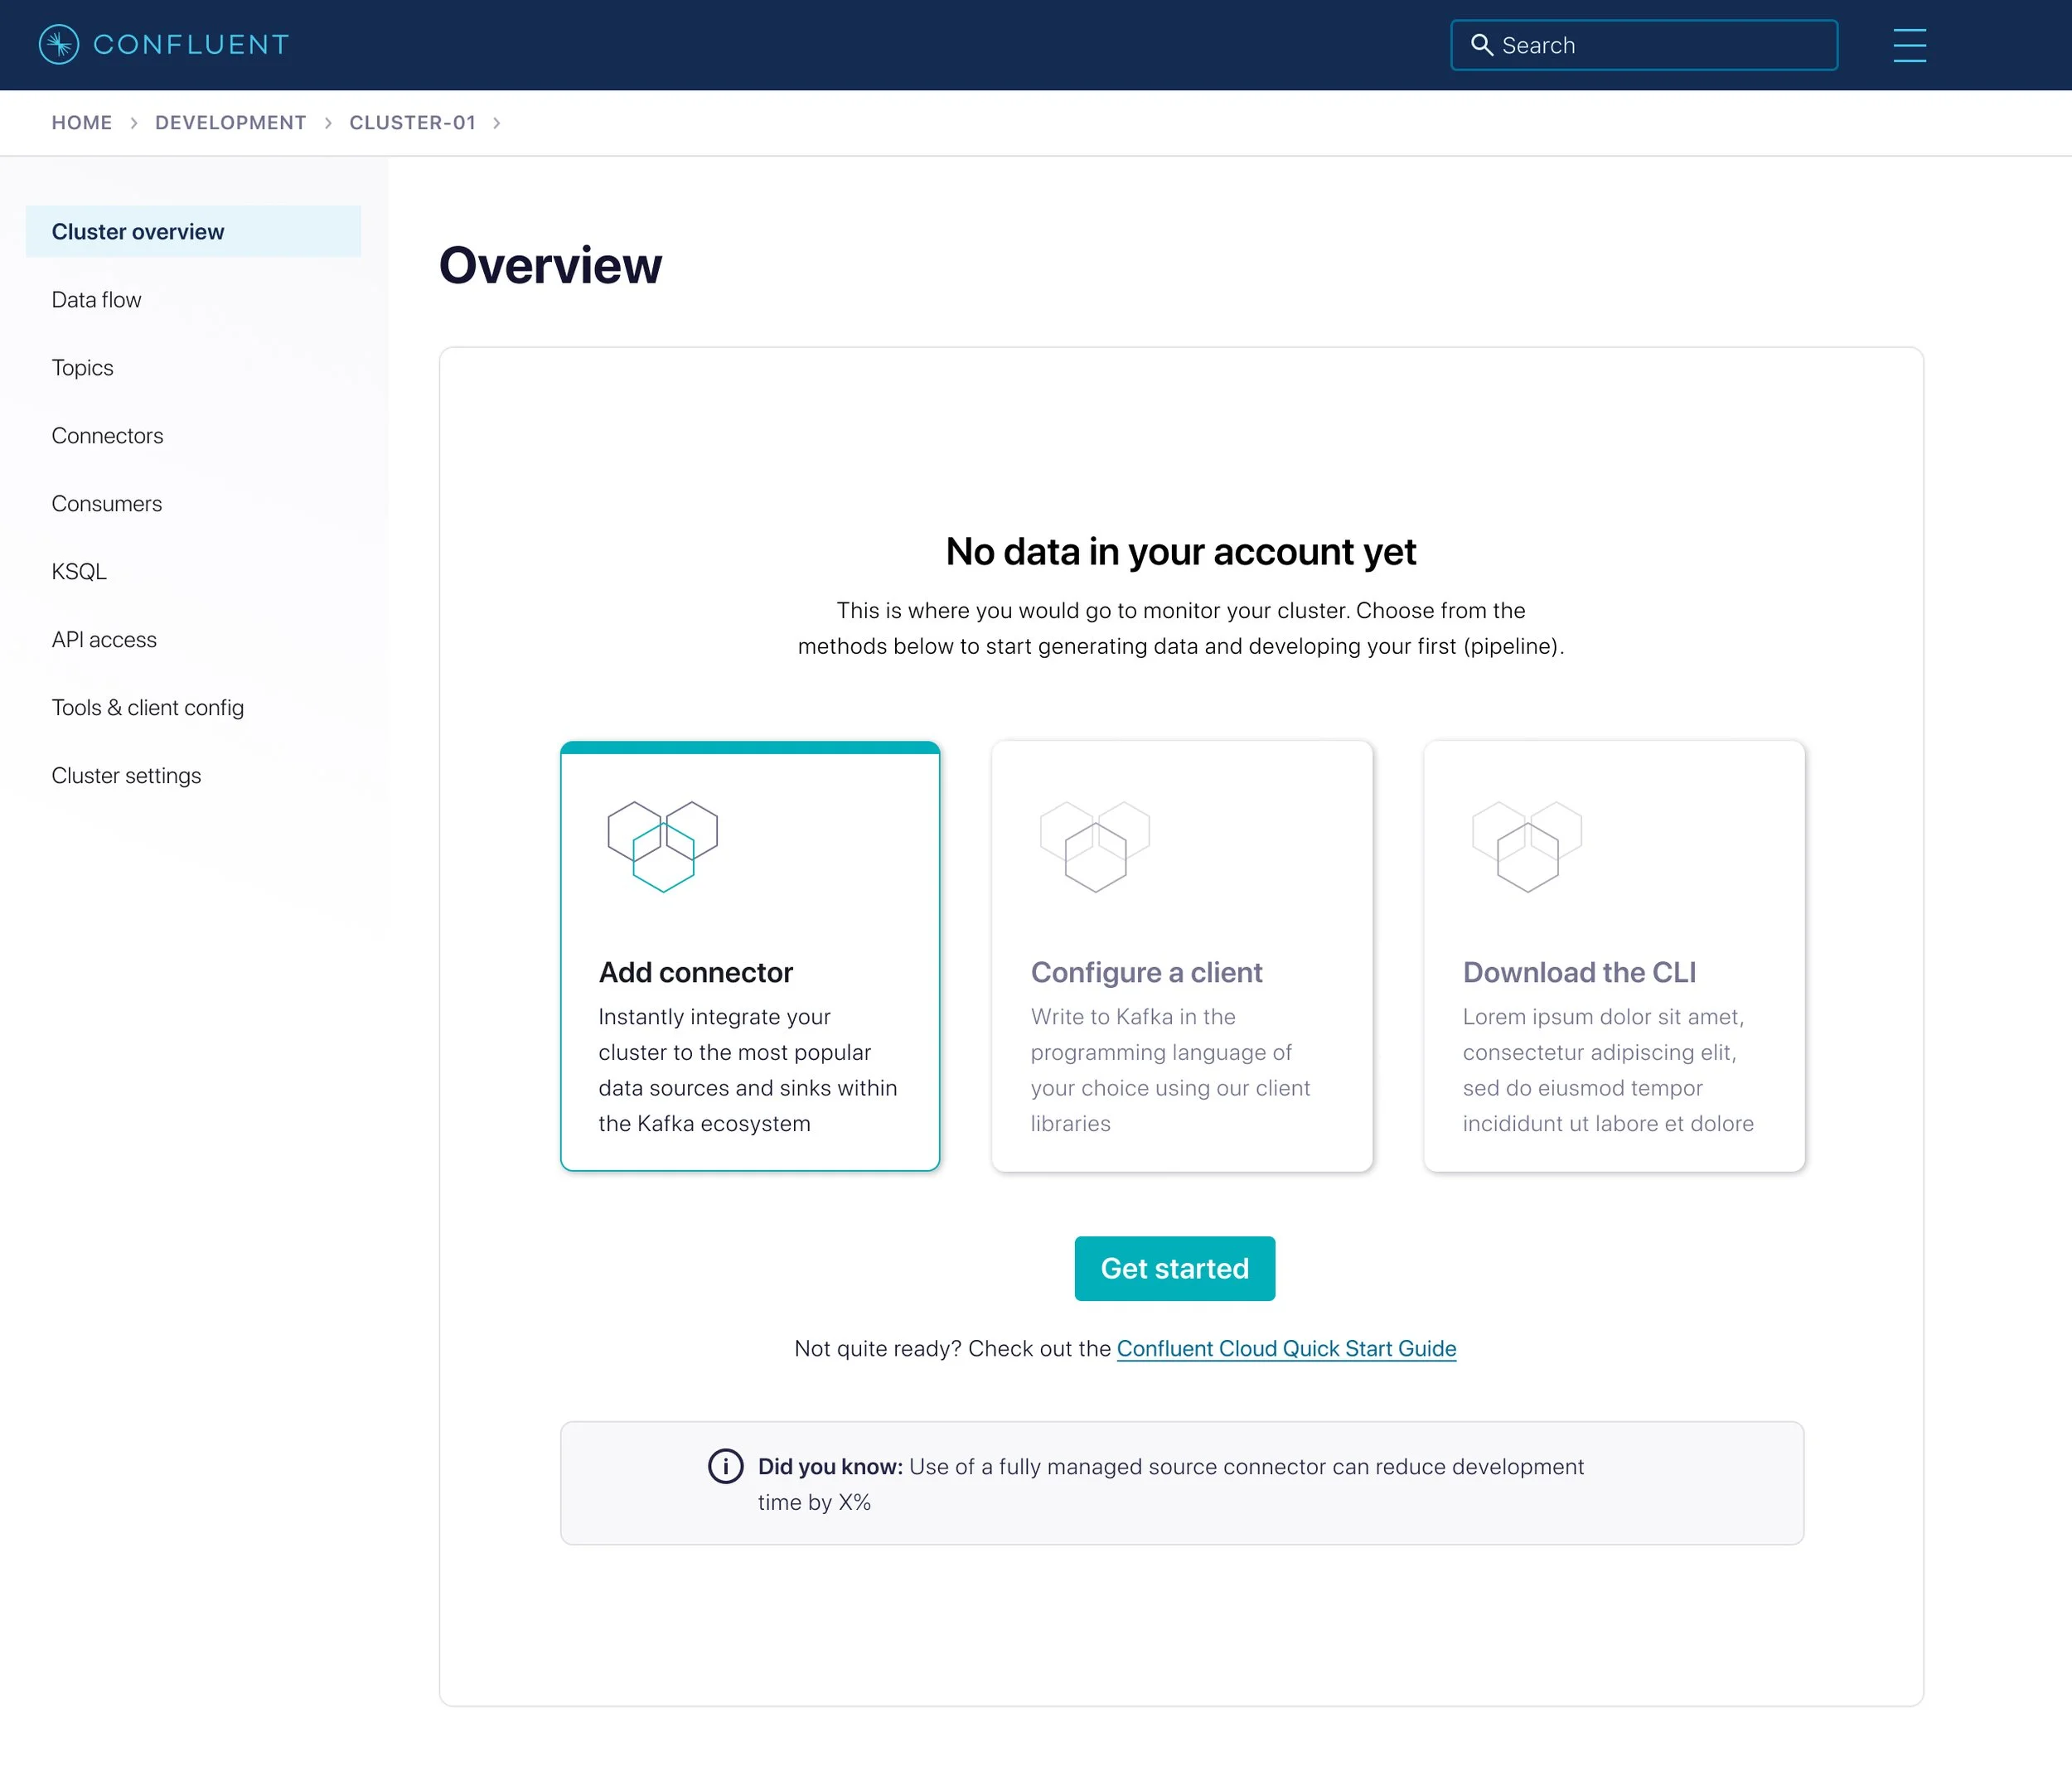Open the hamburger menu icon
2072x1780 pixels.
pyautogui.click(x=1909, y=45)
